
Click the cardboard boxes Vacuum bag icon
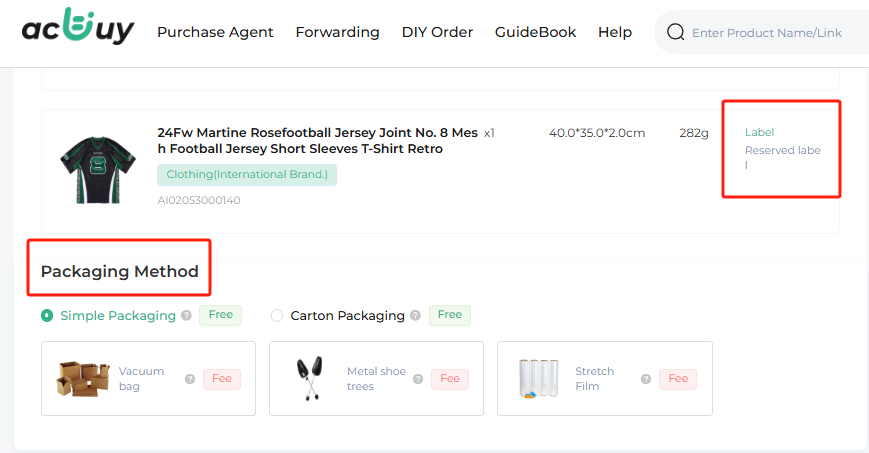coord(83,379)
